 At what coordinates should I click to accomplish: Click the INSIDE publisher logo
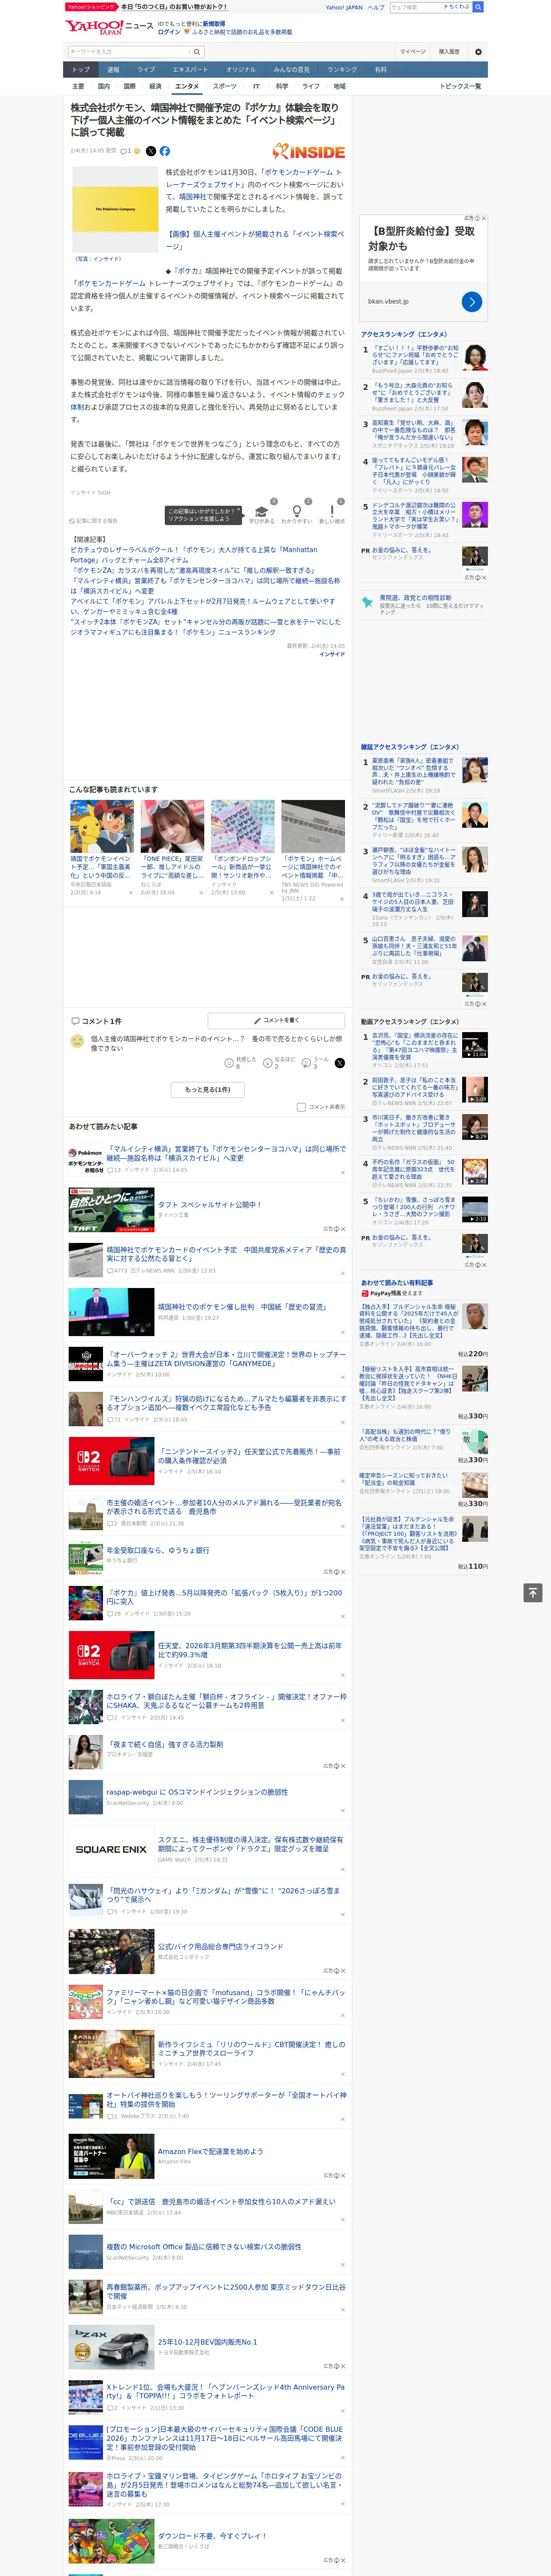click(309, 151)
